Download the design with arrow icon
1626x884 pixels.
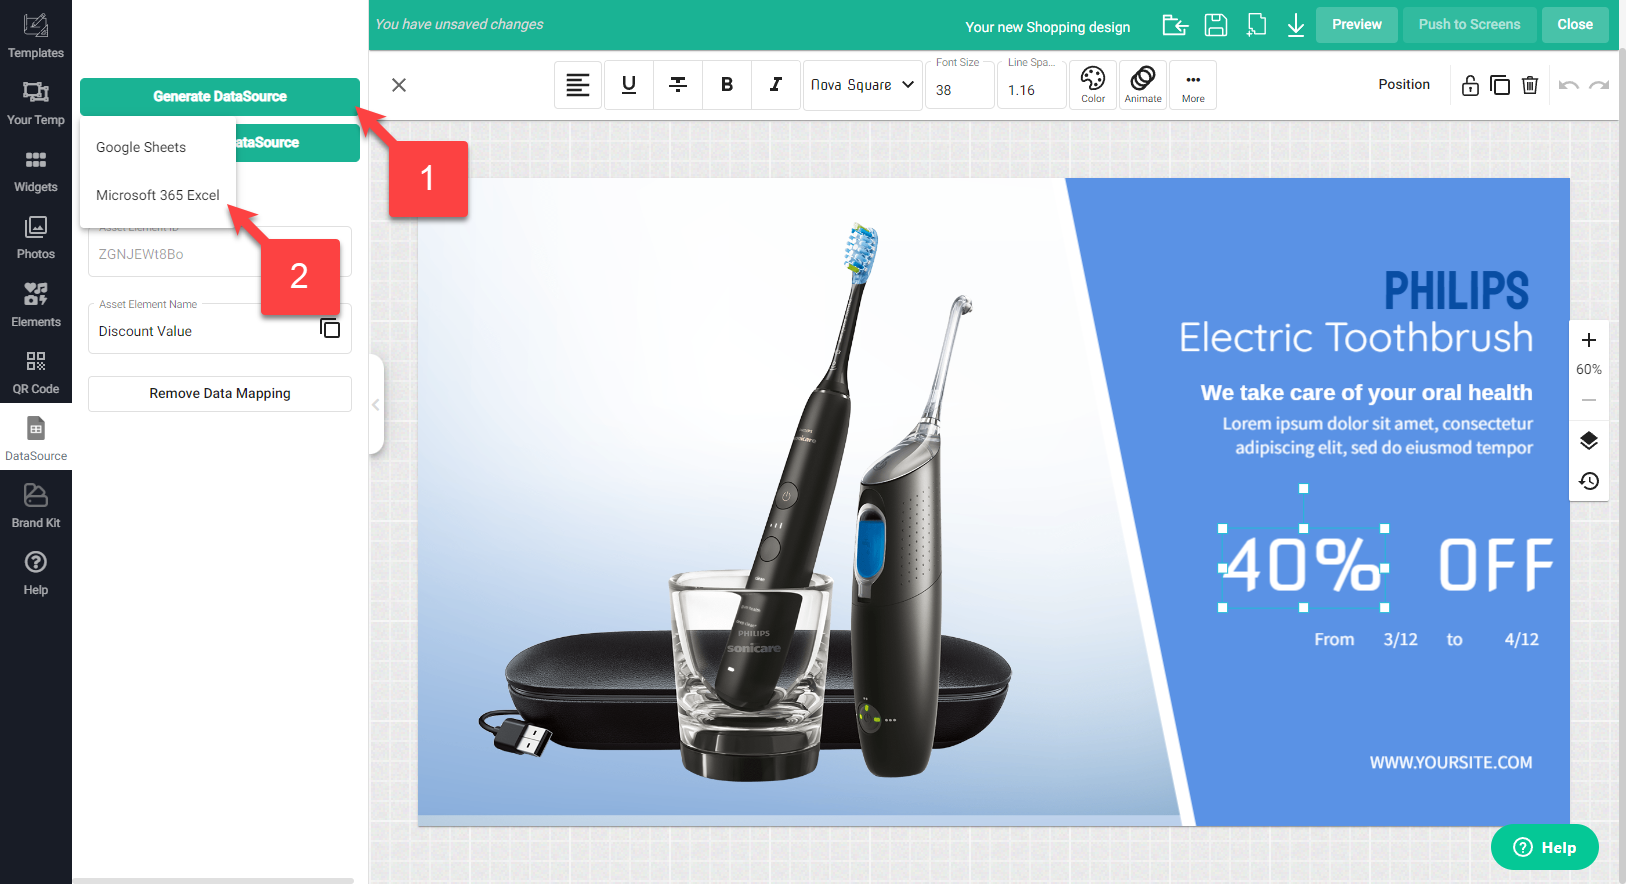point(1295,25)
